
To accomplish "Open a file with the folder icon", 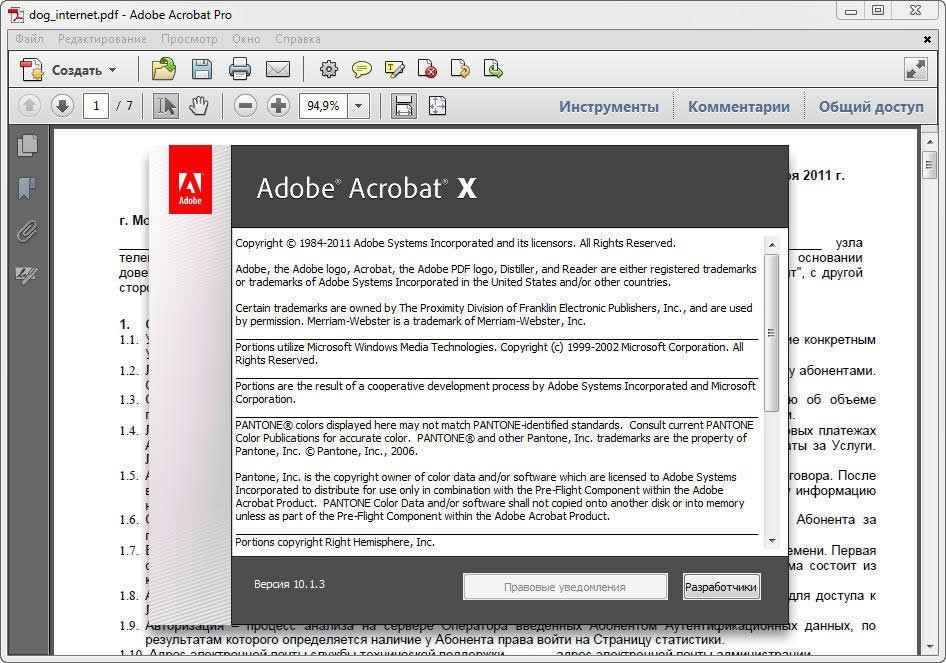I will pyautogui.click(x=163, y=69).
